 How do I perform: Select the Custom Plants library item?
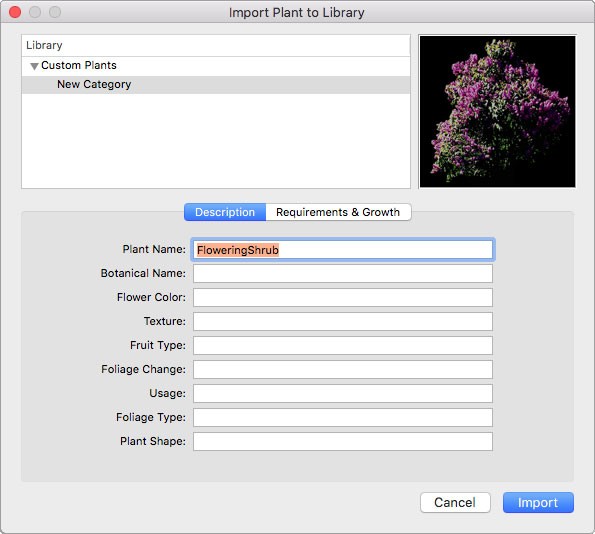(79, 65)
